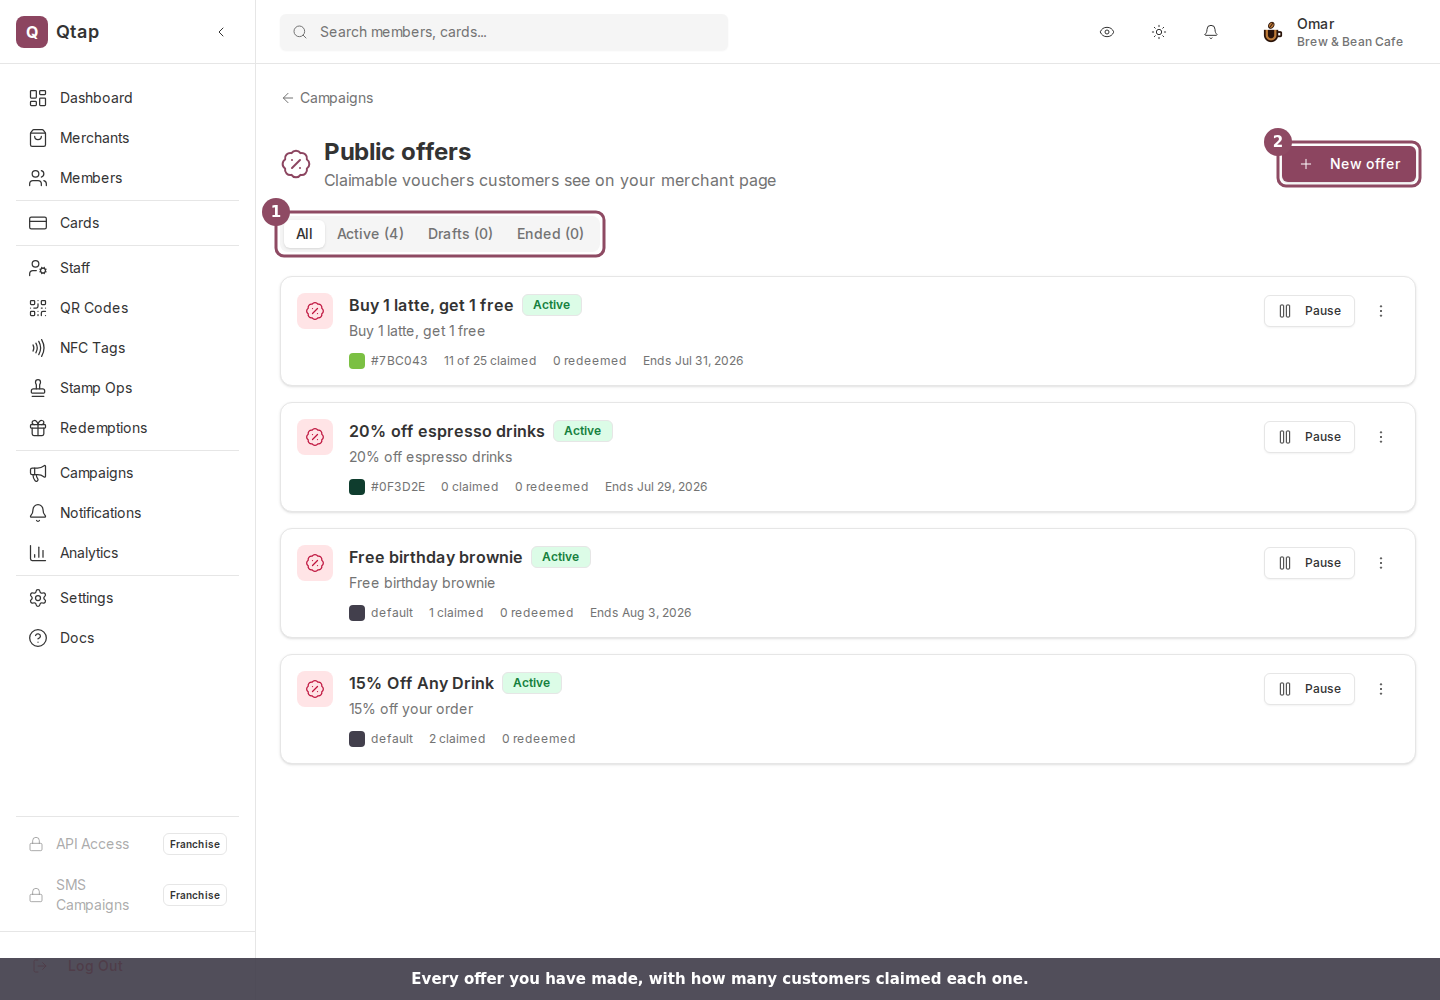1440x1000 pixels.
Task: Click the #7BC043 green color swatch
Action: tap(357, 361)
